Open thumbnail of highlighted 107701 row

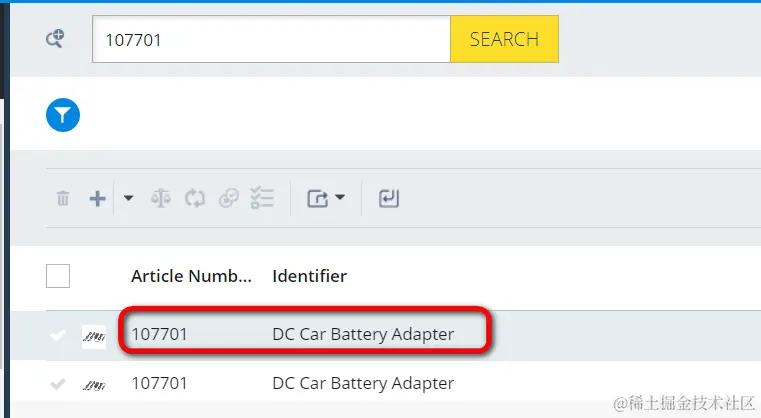coord(94,336)
